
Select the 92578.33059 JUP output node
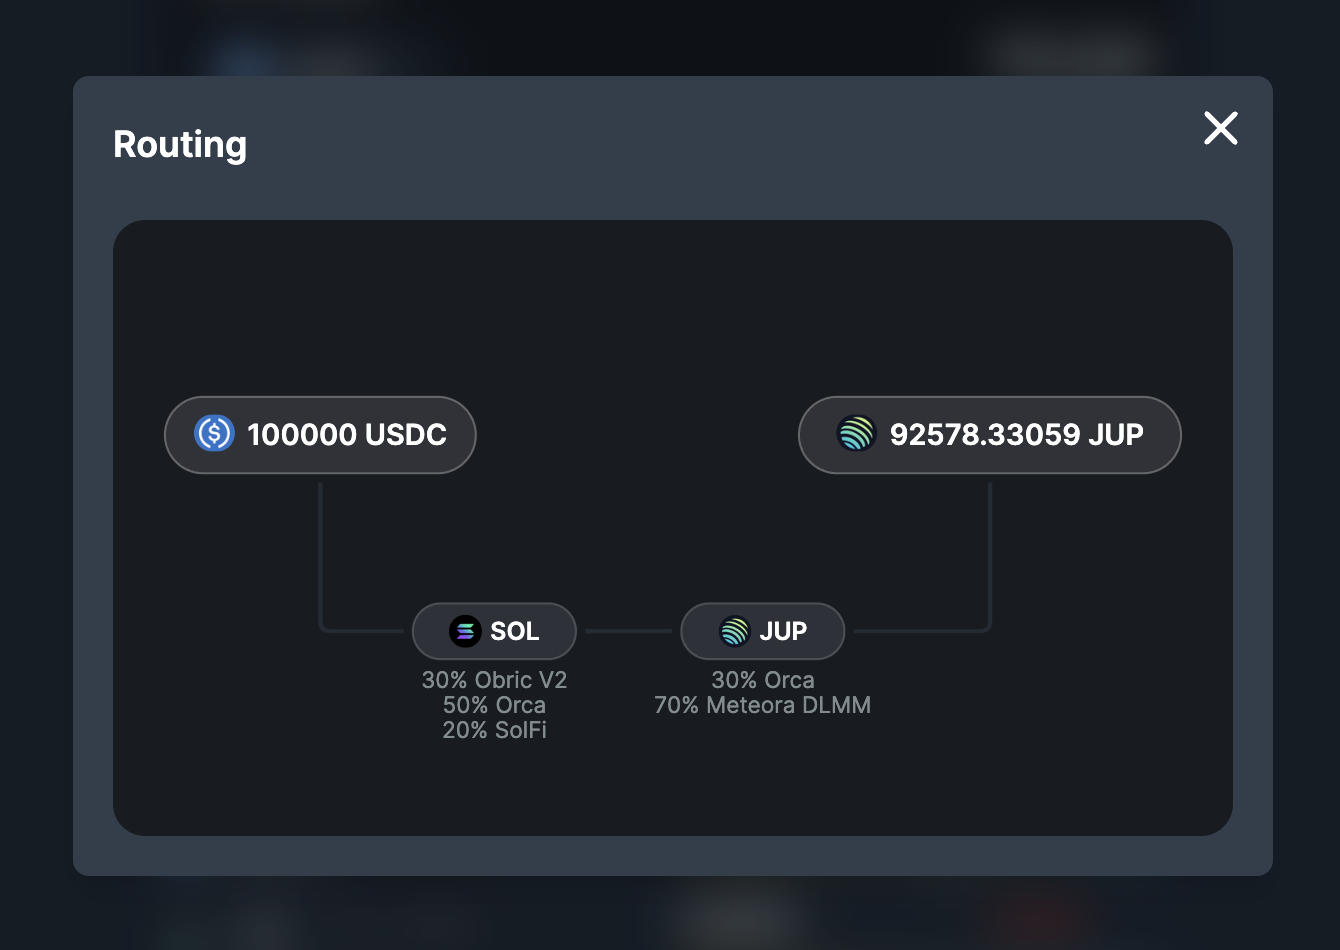pyautogui.click(x=989, y=434)
